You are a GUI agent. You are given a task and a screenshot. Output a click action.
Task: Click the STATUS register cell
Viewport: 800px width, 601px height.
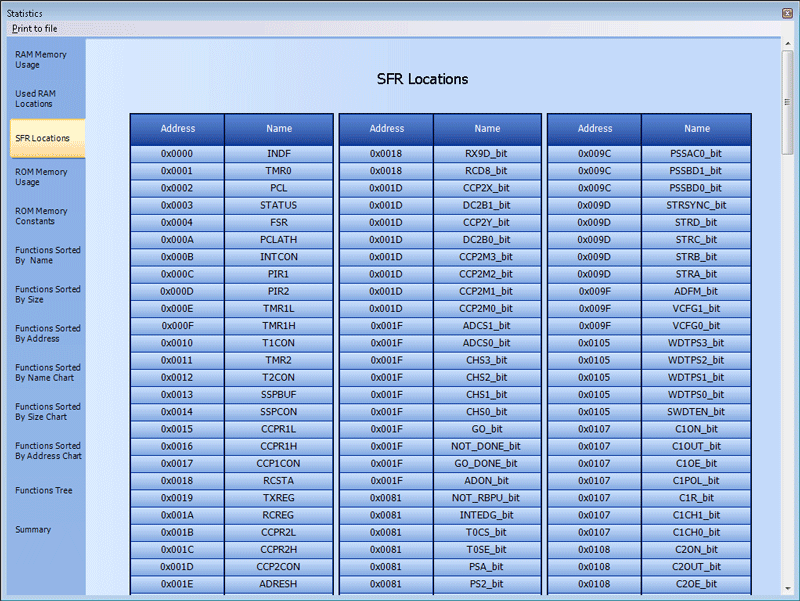click(x=279, y=205)
